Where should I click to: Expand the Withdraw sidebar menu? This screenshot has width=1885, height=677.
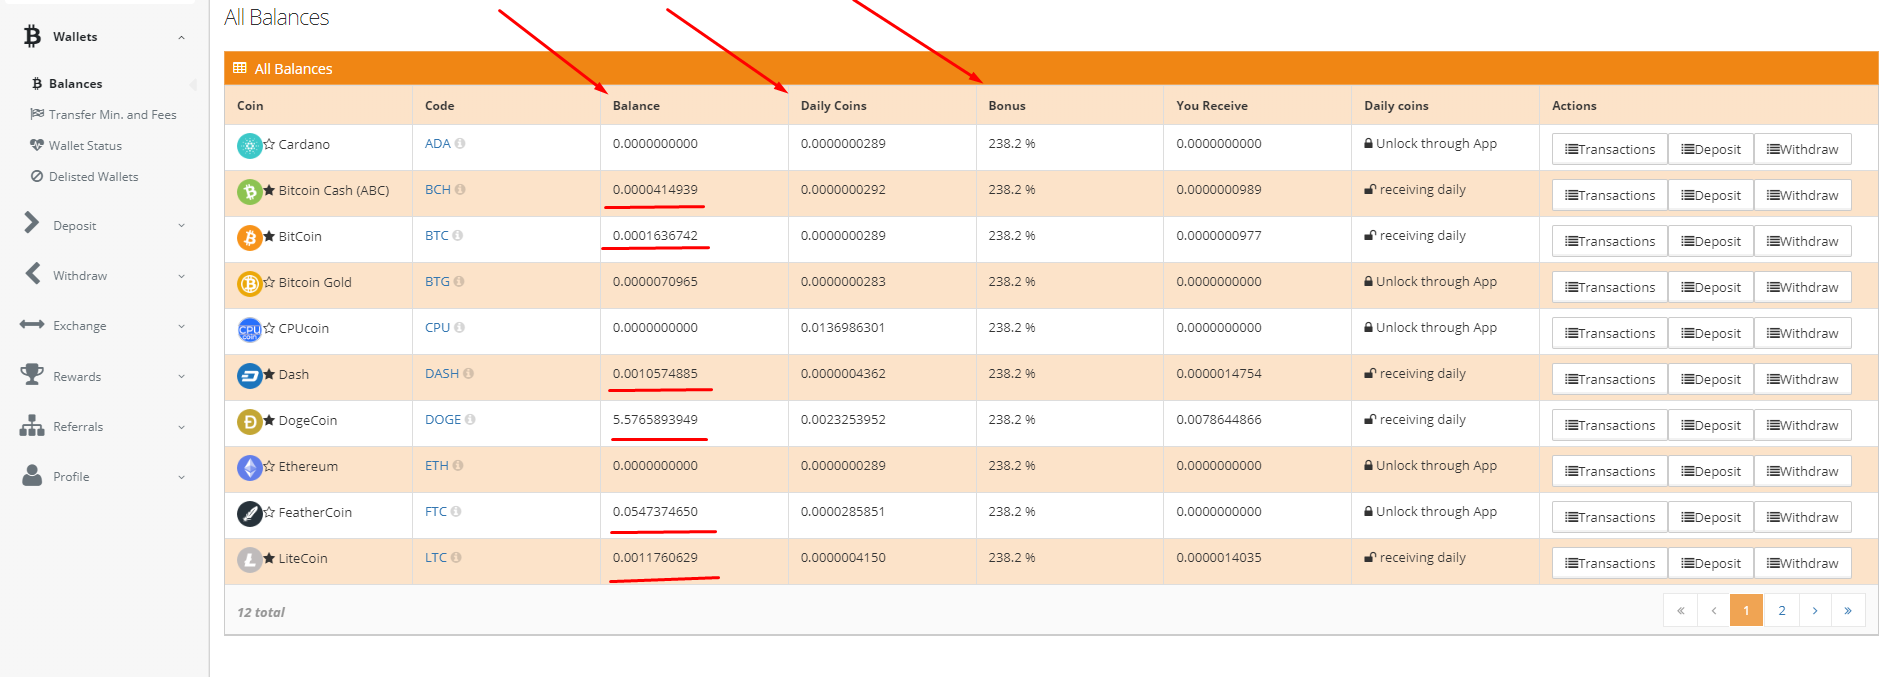[104, 275]
